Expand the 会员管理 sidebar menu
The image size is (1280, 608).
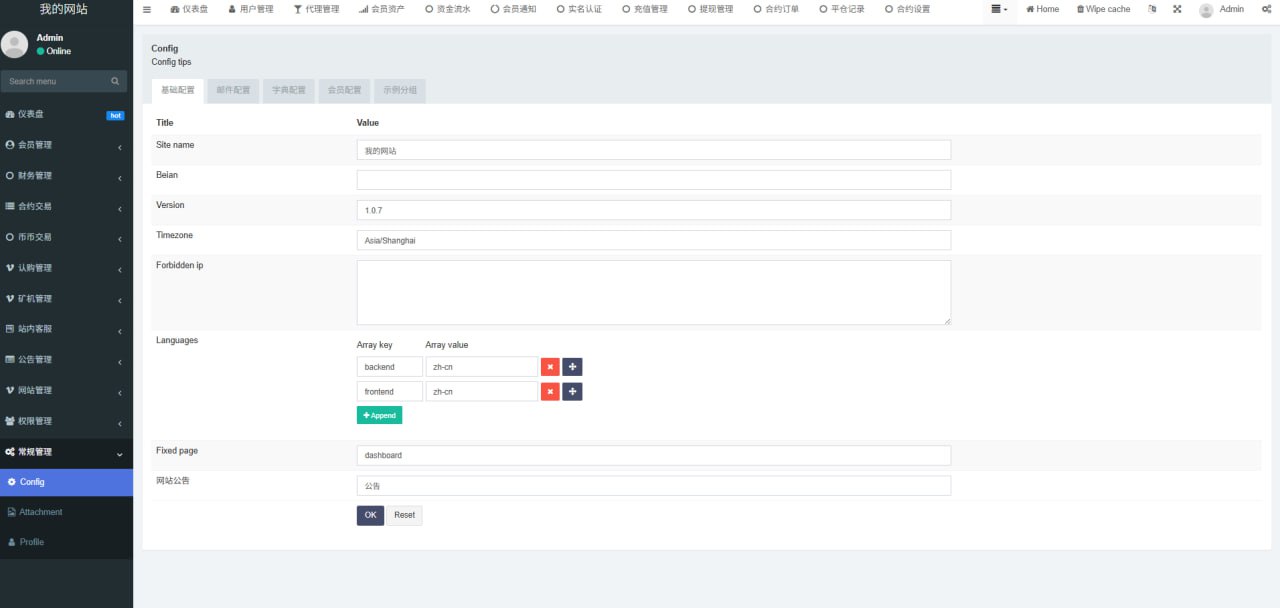point(66,145)
